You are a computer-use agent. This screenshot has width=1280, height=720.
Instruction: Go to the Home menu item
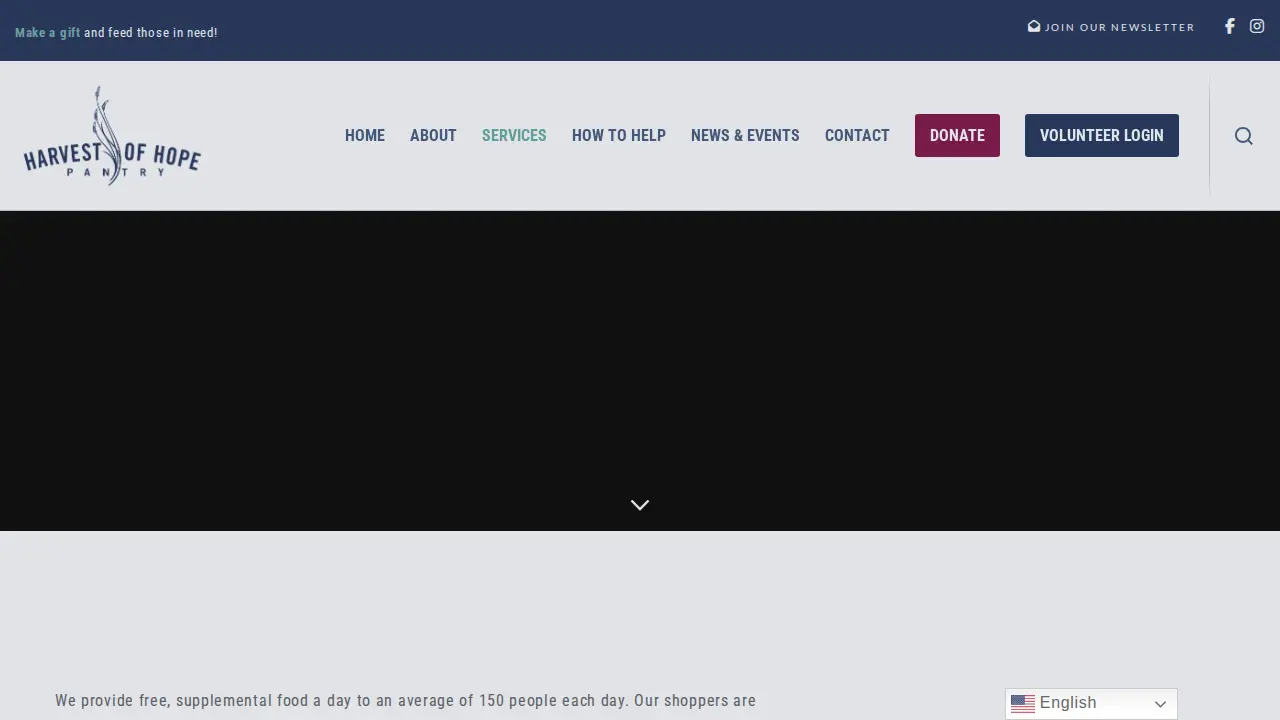point(365,135)
